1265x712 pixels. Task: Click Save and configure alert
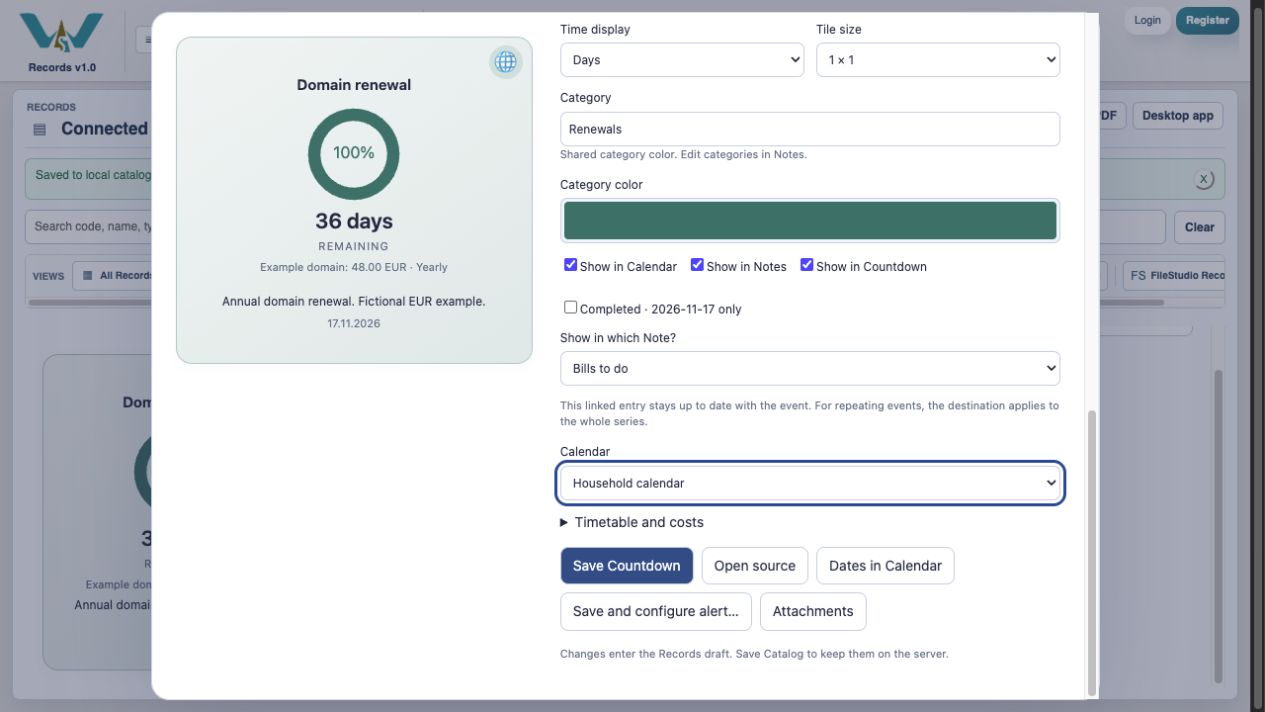(x=655, y=612)
